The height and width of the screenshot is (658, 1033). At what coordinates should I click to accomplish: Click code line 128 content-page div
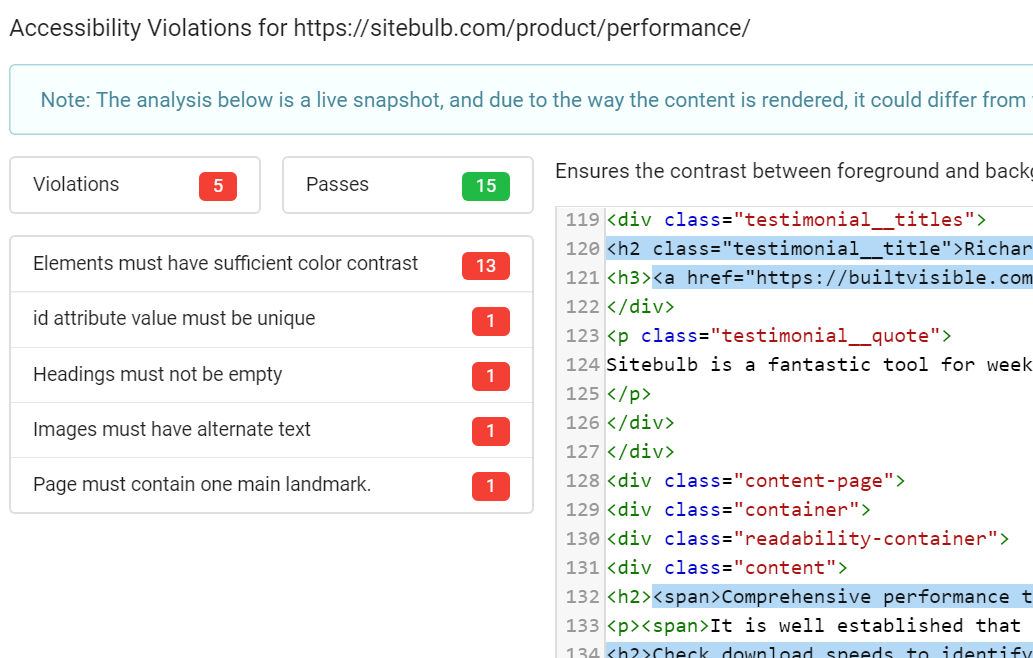pyautogui.click(x=756, y=481)
